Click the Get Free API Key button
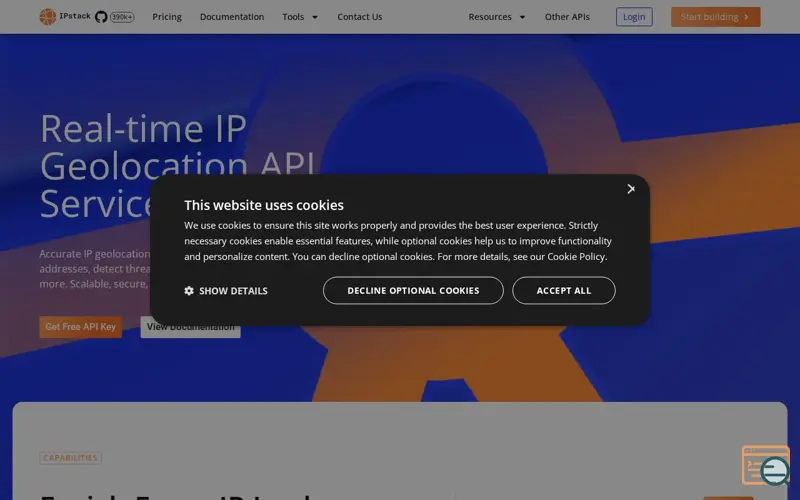Viewport: 800px width, 500px height. coord(81,327)
